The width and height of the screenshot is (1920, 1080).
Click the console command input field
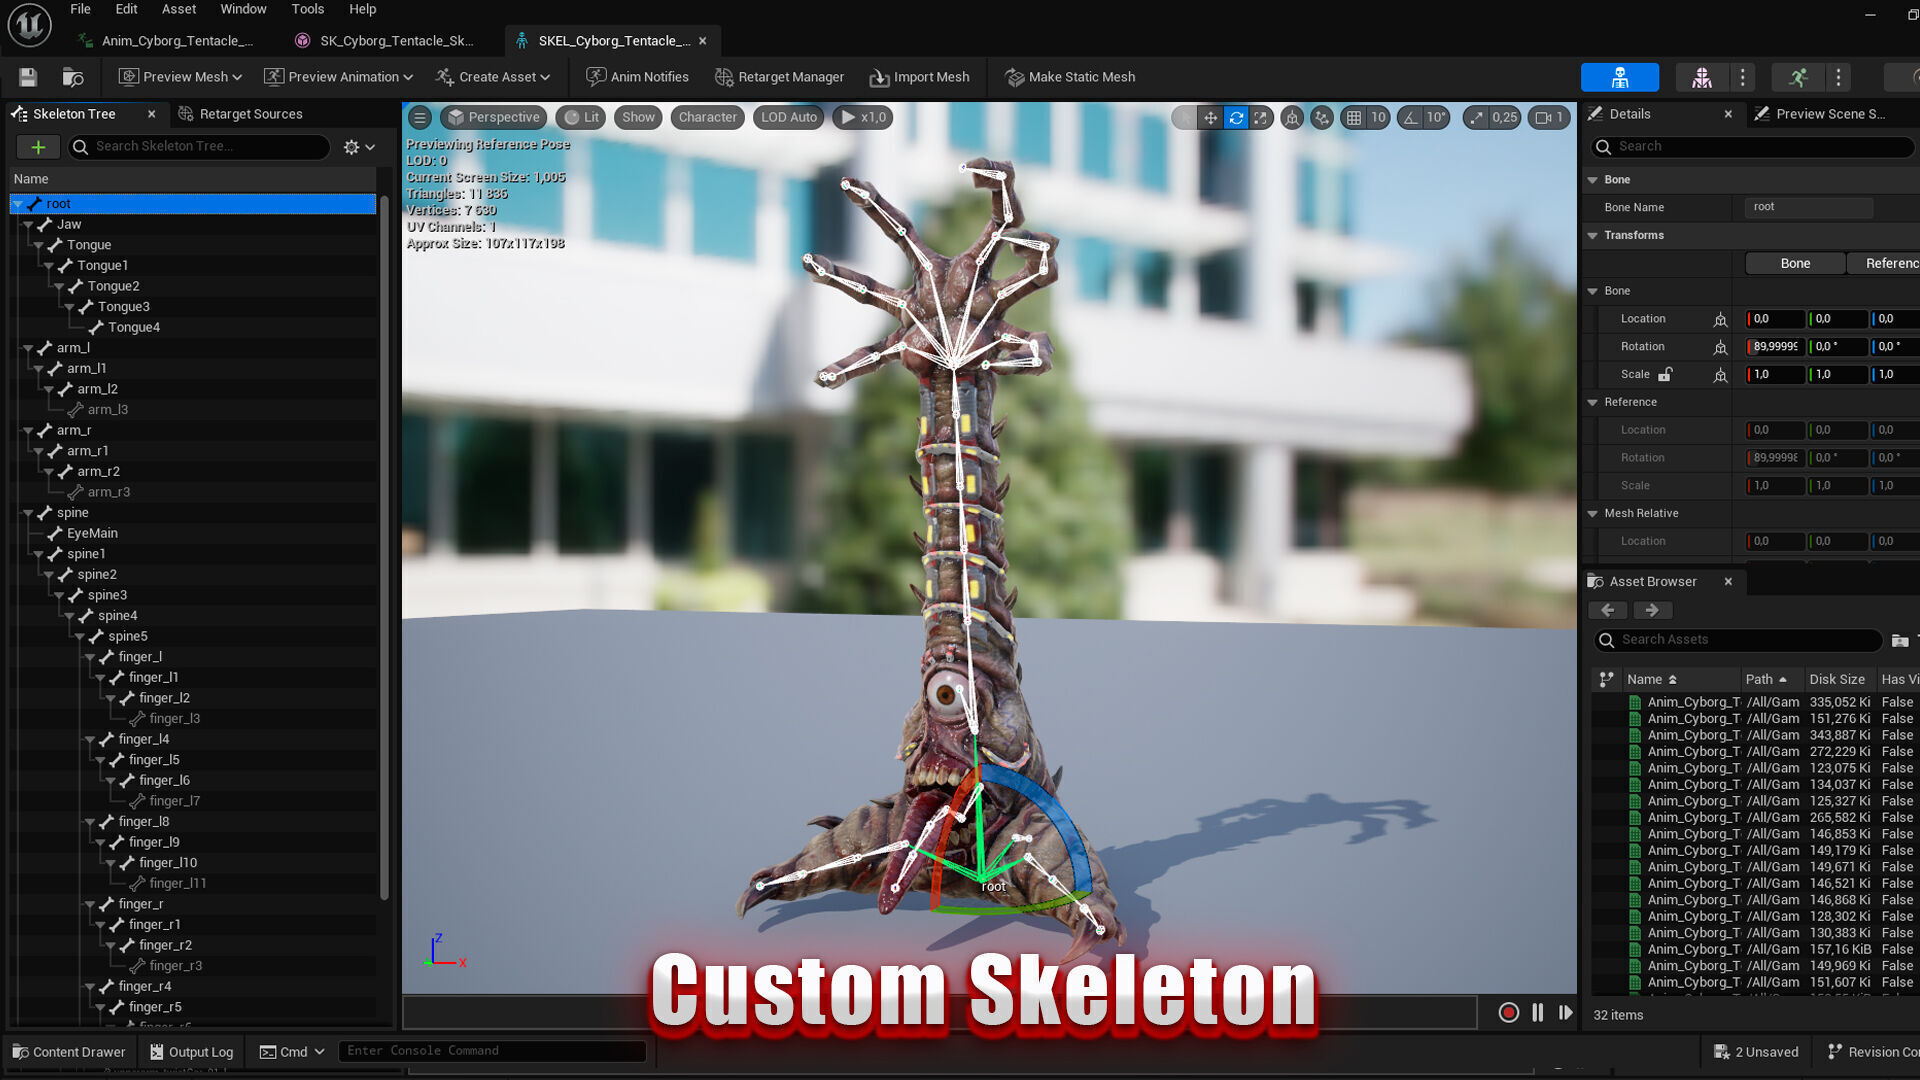(491, 1051)
